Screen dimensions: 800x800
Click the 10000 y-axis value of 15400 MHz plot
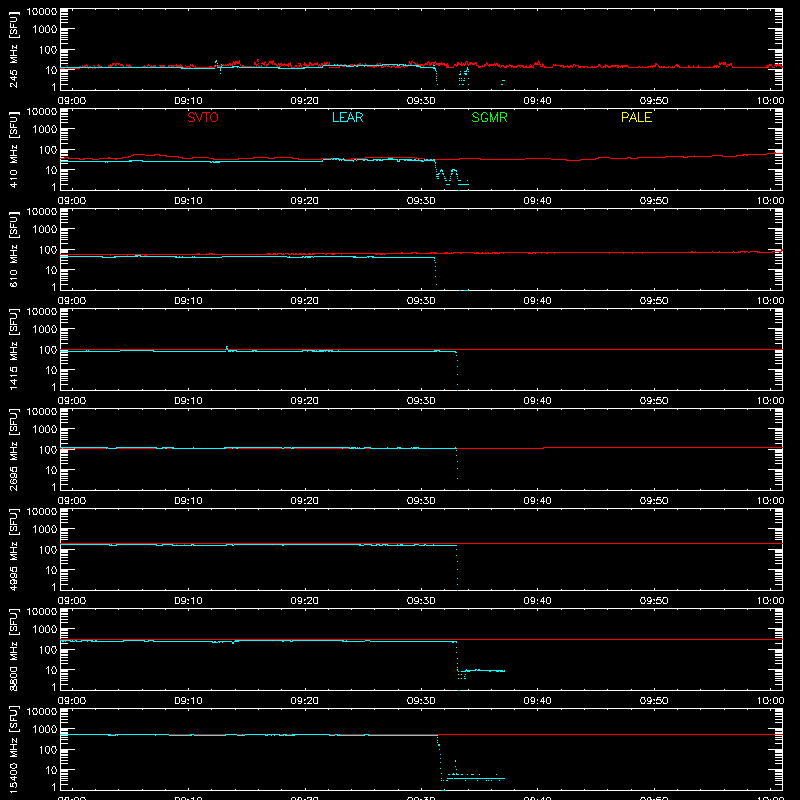pos(42,712)
